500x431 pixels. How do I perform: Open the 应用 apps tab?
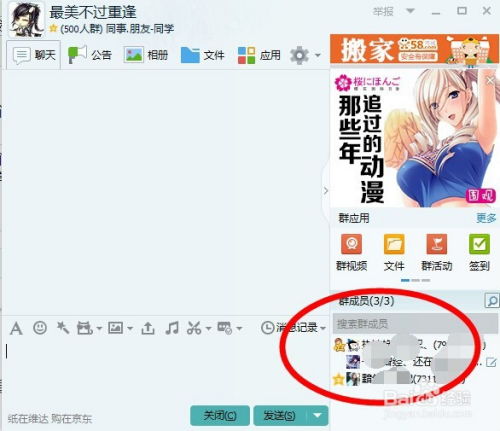[259, 55]
